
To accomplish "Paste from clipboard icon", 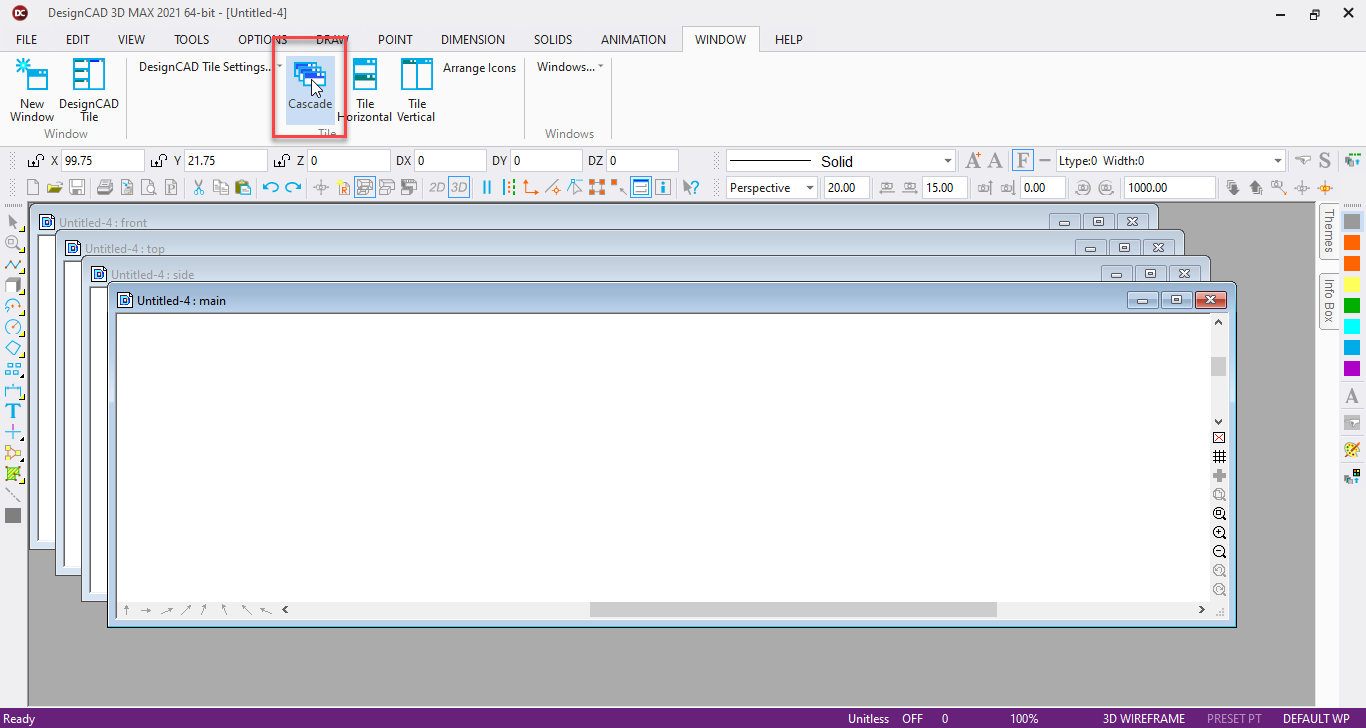I will point(242,187).
